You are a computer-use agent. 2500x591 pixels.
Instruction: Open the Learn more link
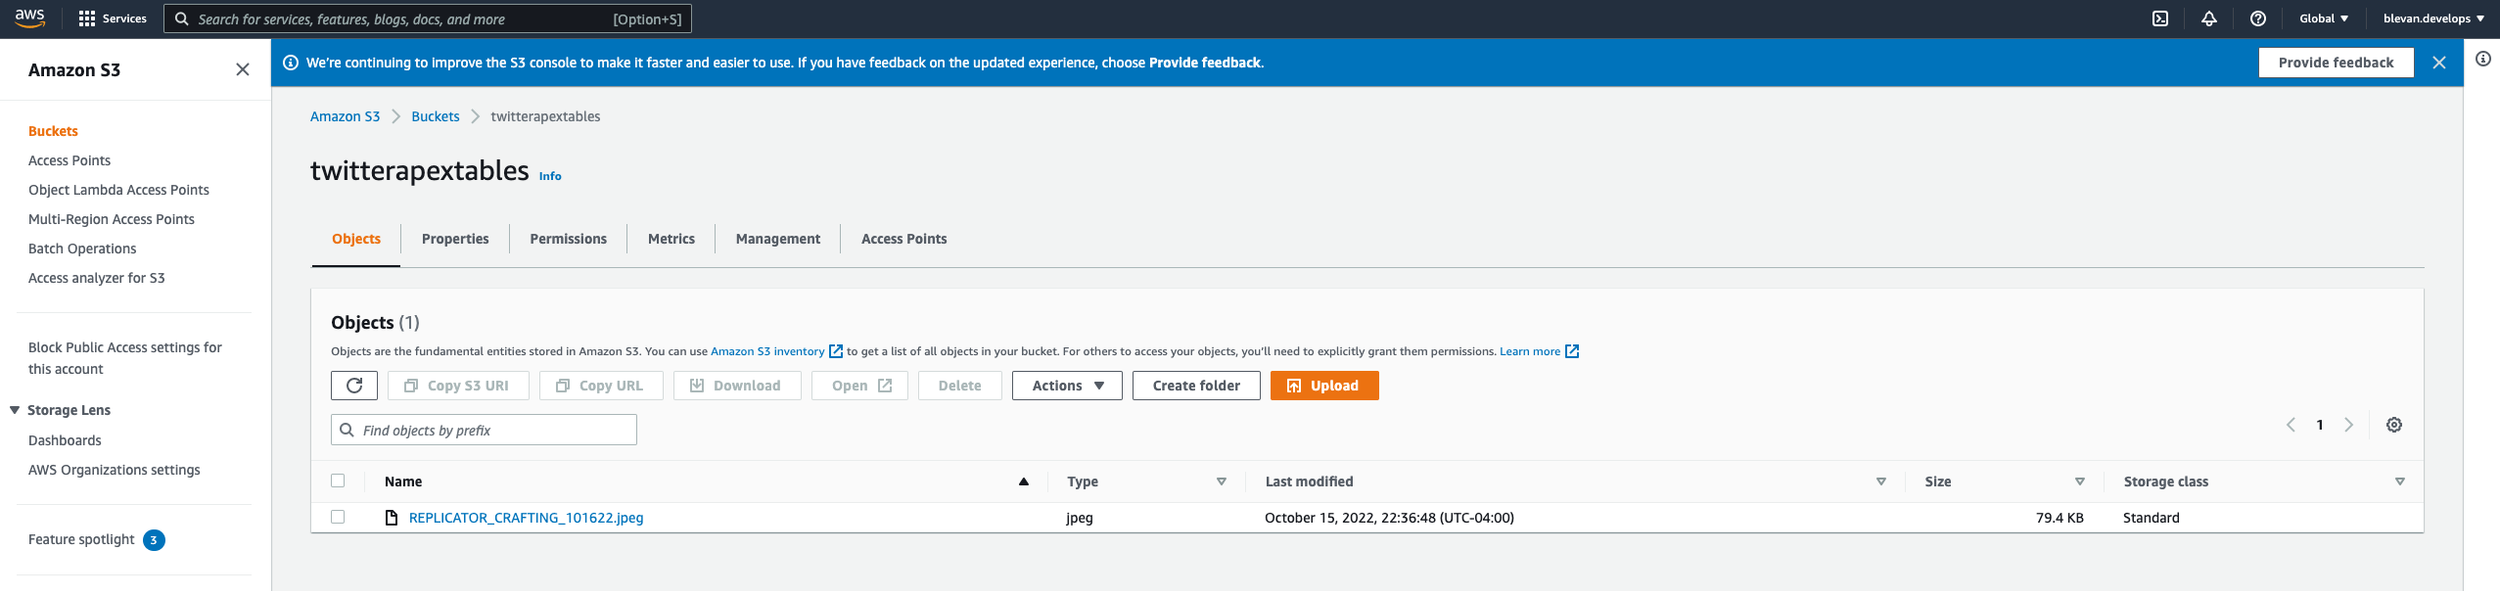pos(1530,351)
